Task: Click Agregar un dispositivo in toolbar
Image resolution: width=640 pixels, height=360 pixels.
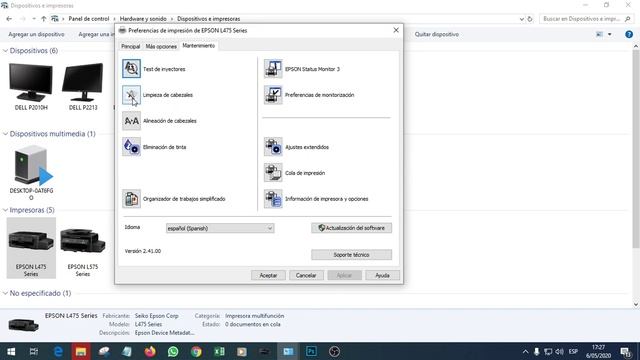Action: click(x=36, y=34)
